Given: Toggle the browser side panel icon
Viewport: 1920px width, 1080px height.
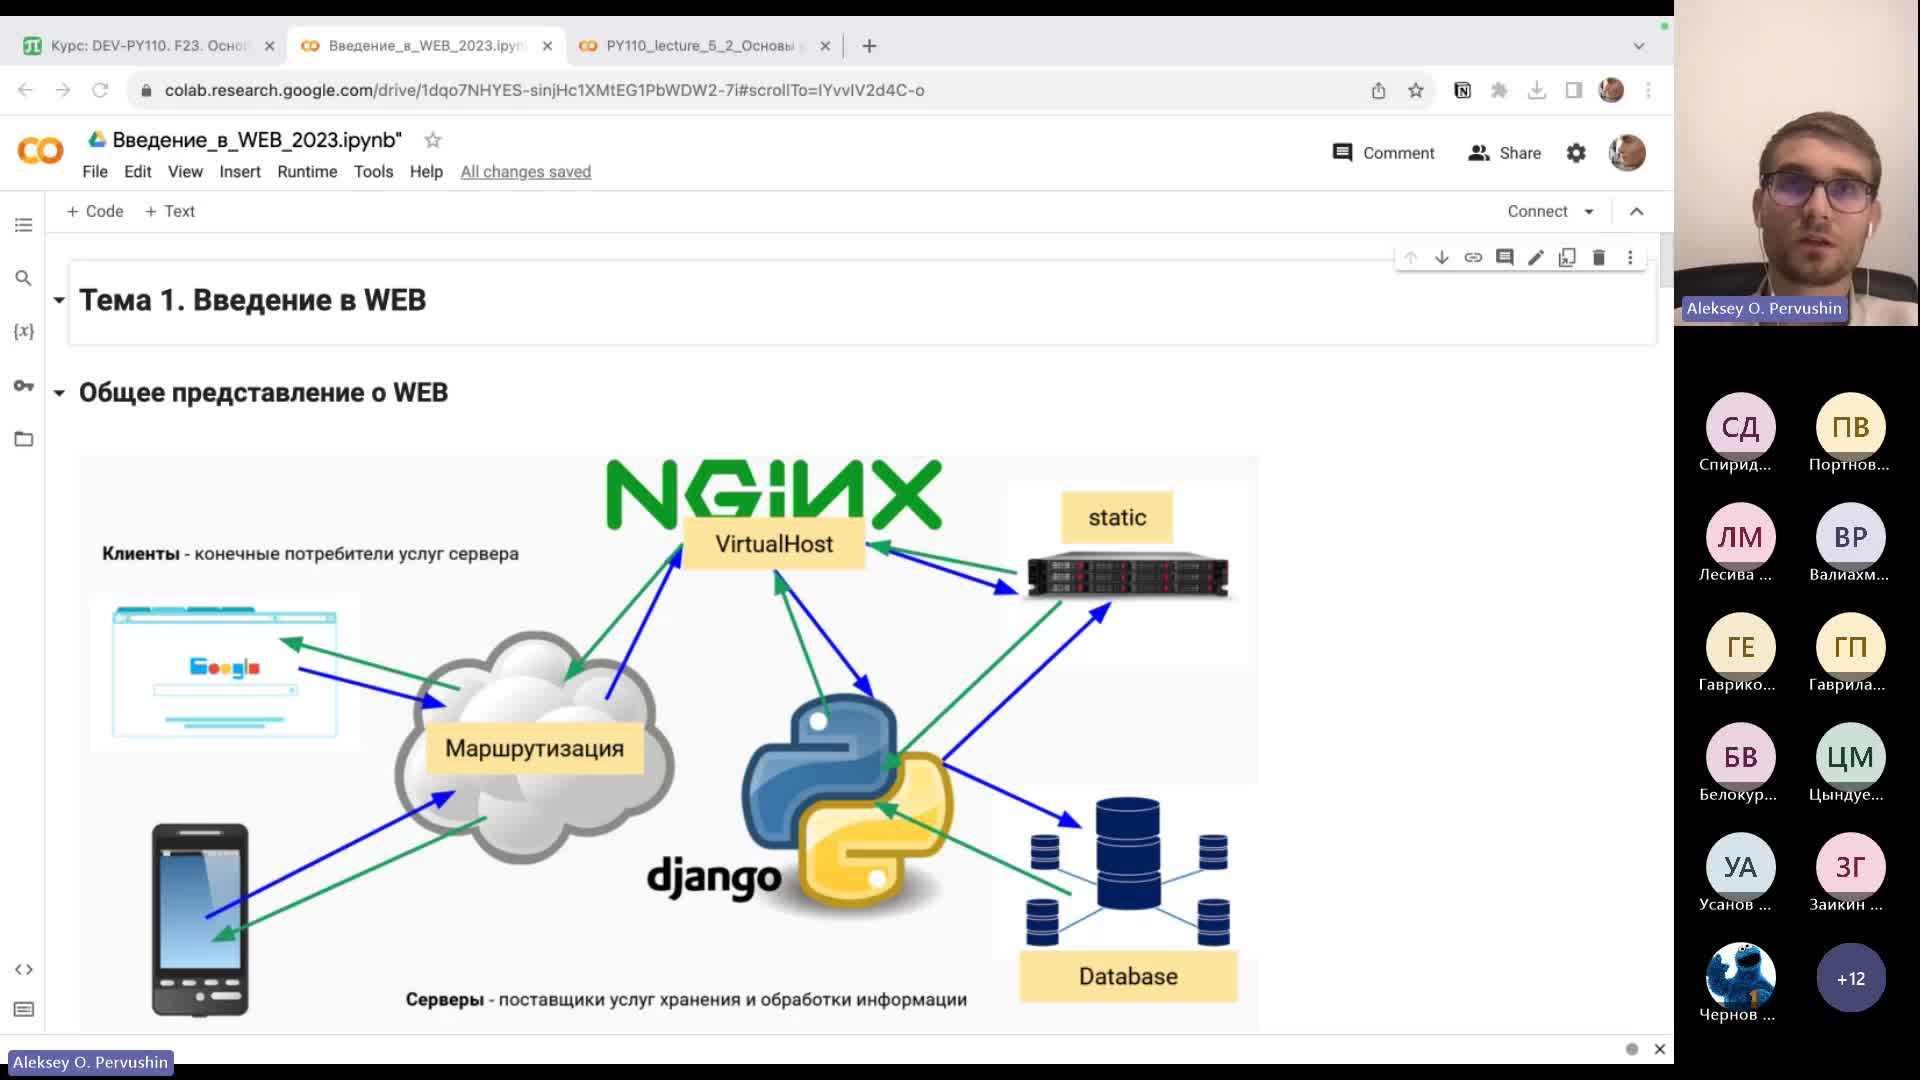Looking at the screenshot, I should pyautogui.click(x=1574, y=90).
